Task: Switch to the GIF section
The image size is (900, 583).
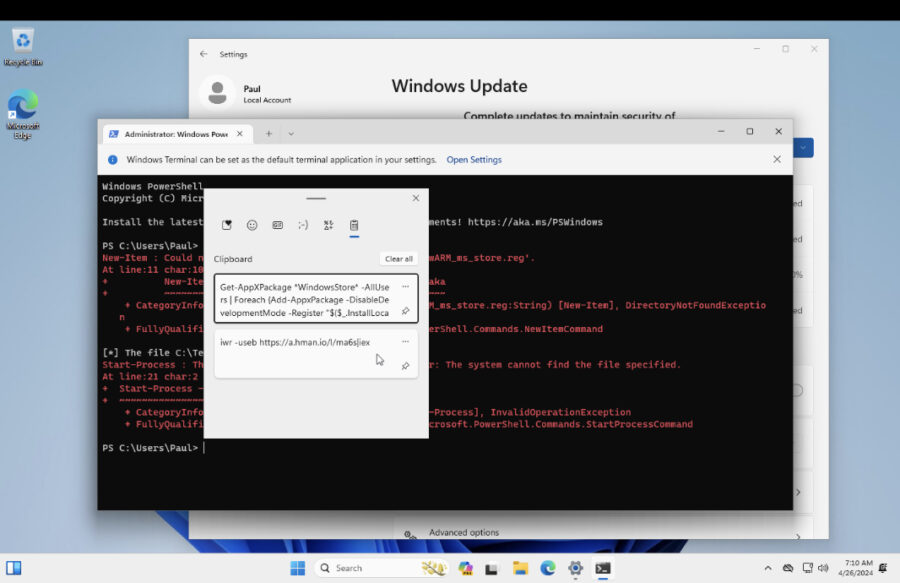Action: pyautogui.click(x=278, y=226)
